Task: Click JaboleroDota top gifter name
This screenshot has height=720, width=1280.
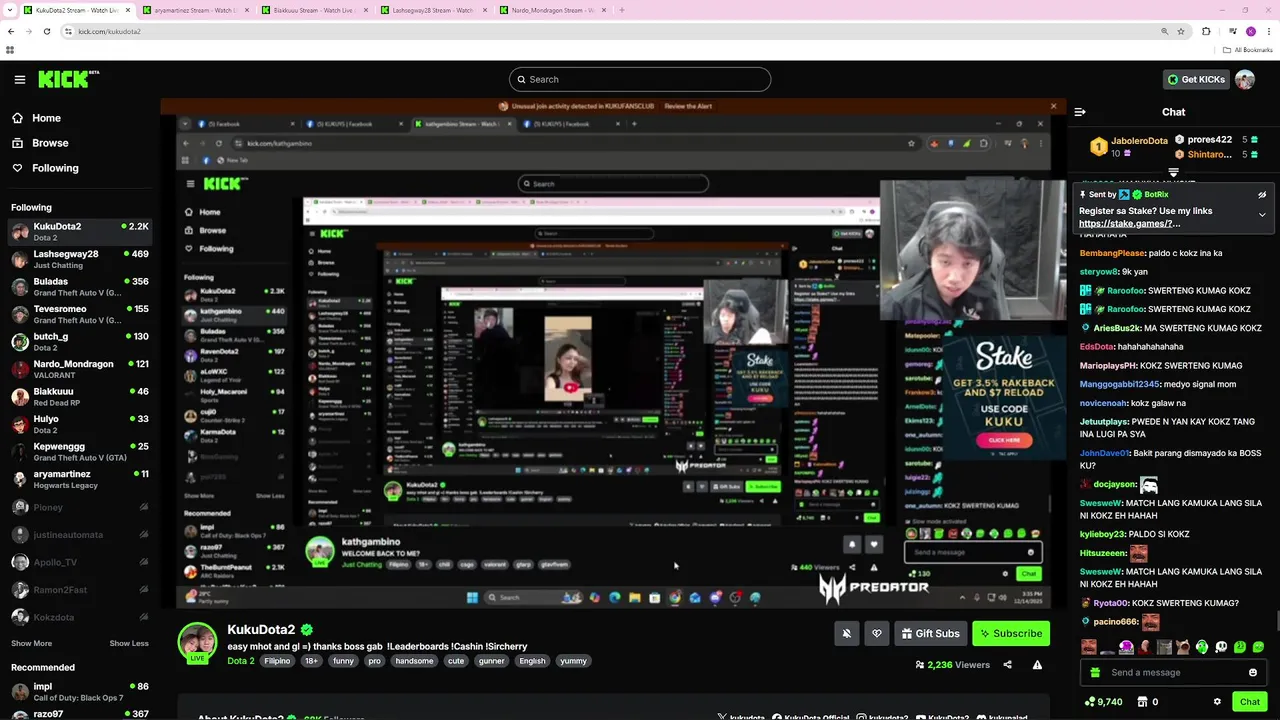Action: click(x=1139, y=141)
